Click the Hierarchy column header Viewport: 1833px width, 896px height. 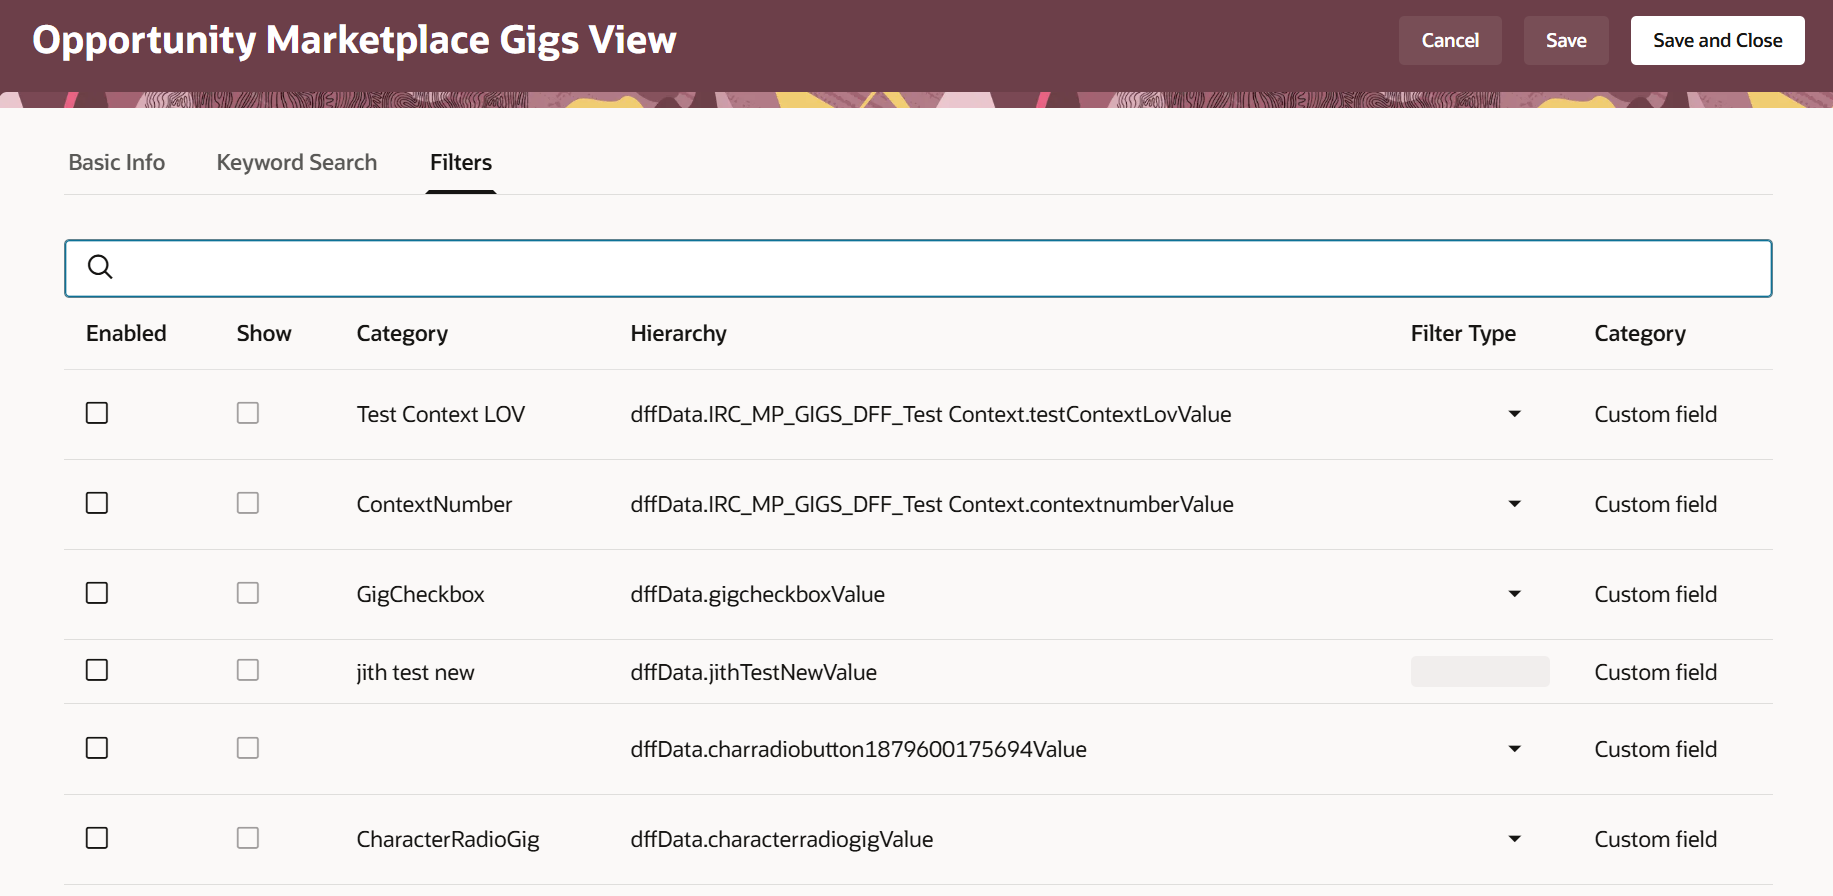tap(678, 333)
